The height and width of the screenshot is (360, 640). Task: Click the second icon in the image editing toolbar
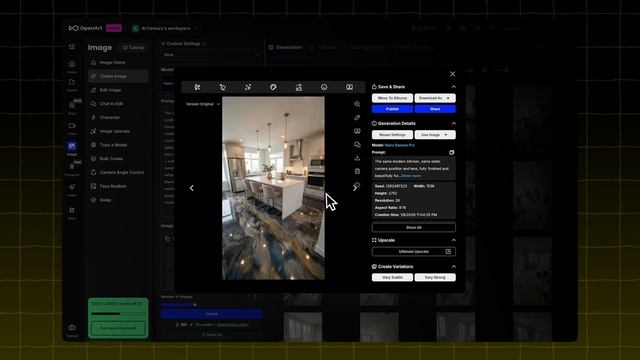222,87
